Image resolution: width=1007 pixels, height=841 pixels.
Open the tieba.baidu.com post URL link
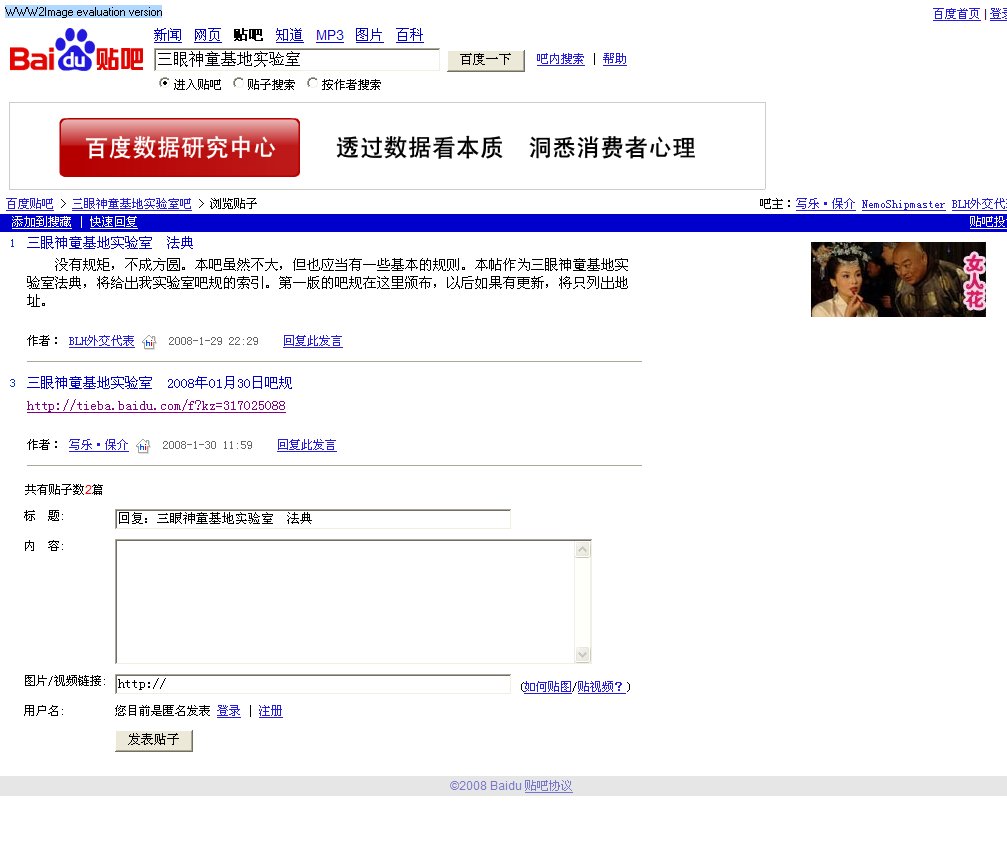coord(156,406)
